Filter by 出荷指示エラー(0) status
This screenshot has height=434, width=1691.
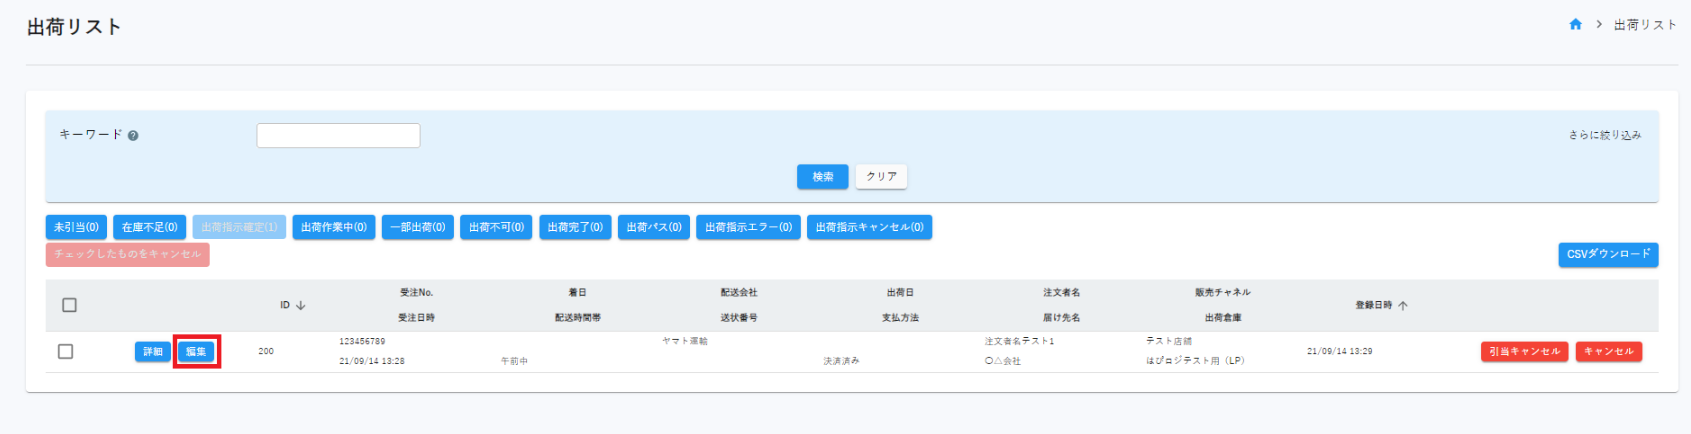click(x=748, y=228)
